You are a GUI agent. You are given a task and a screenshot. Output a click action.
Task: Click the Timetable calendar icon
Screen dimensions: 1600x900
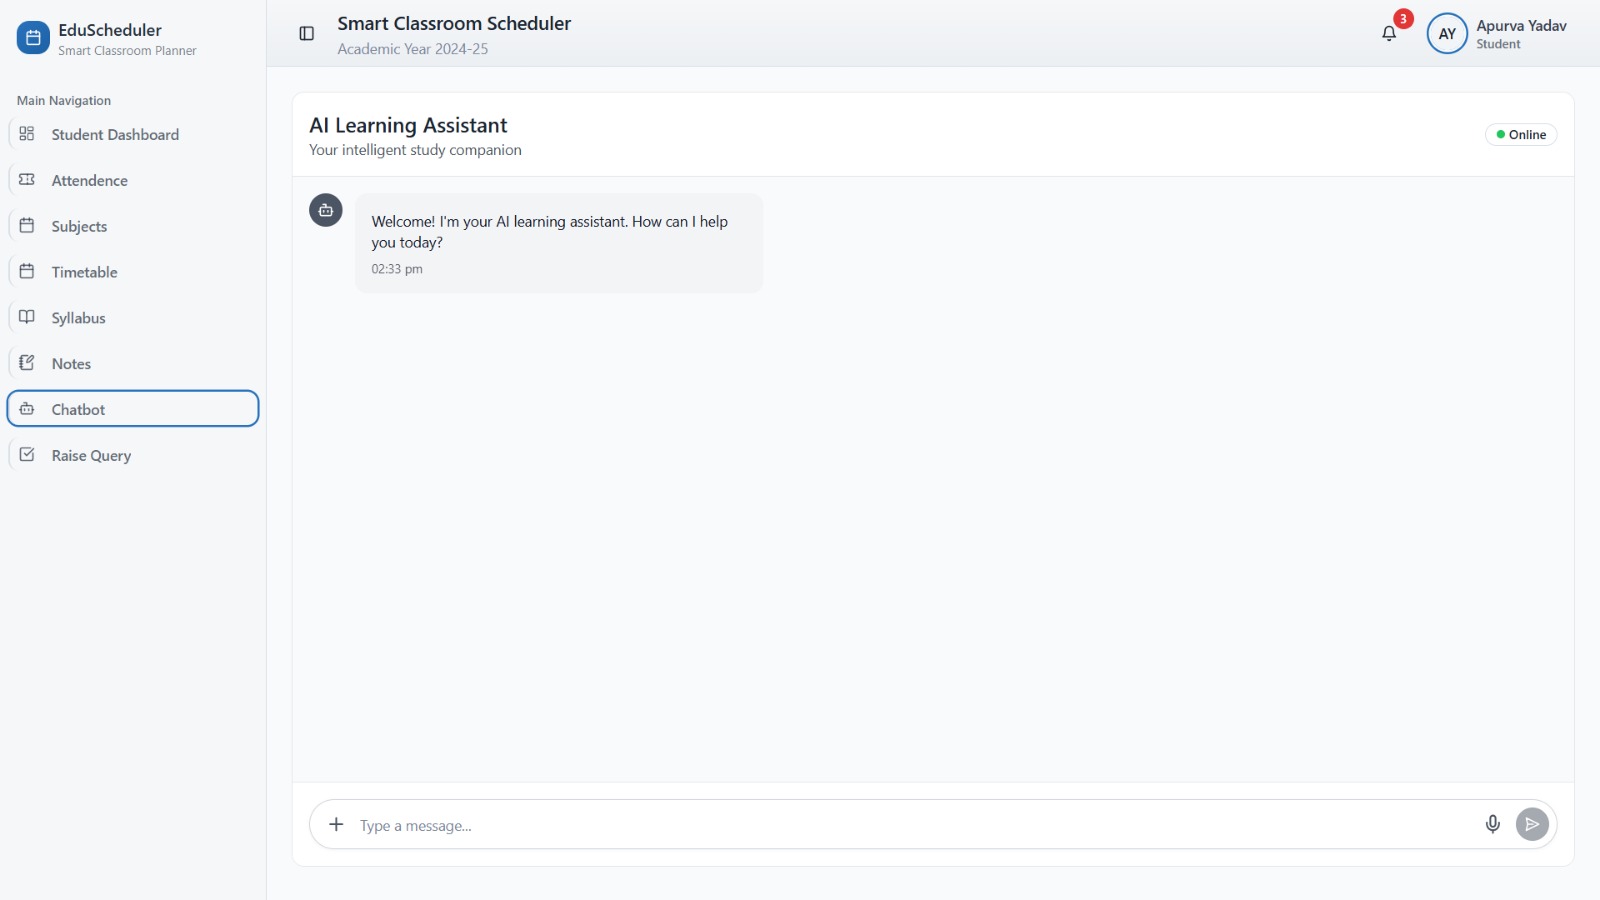[x=27, y=272]
